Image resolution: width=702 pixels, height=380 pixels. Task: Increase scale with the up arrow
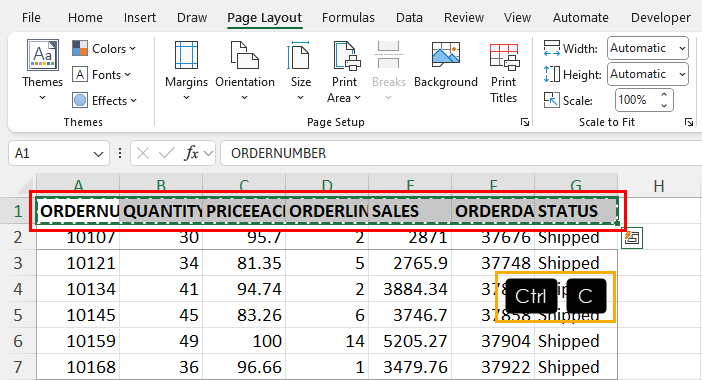pos(664,95)
